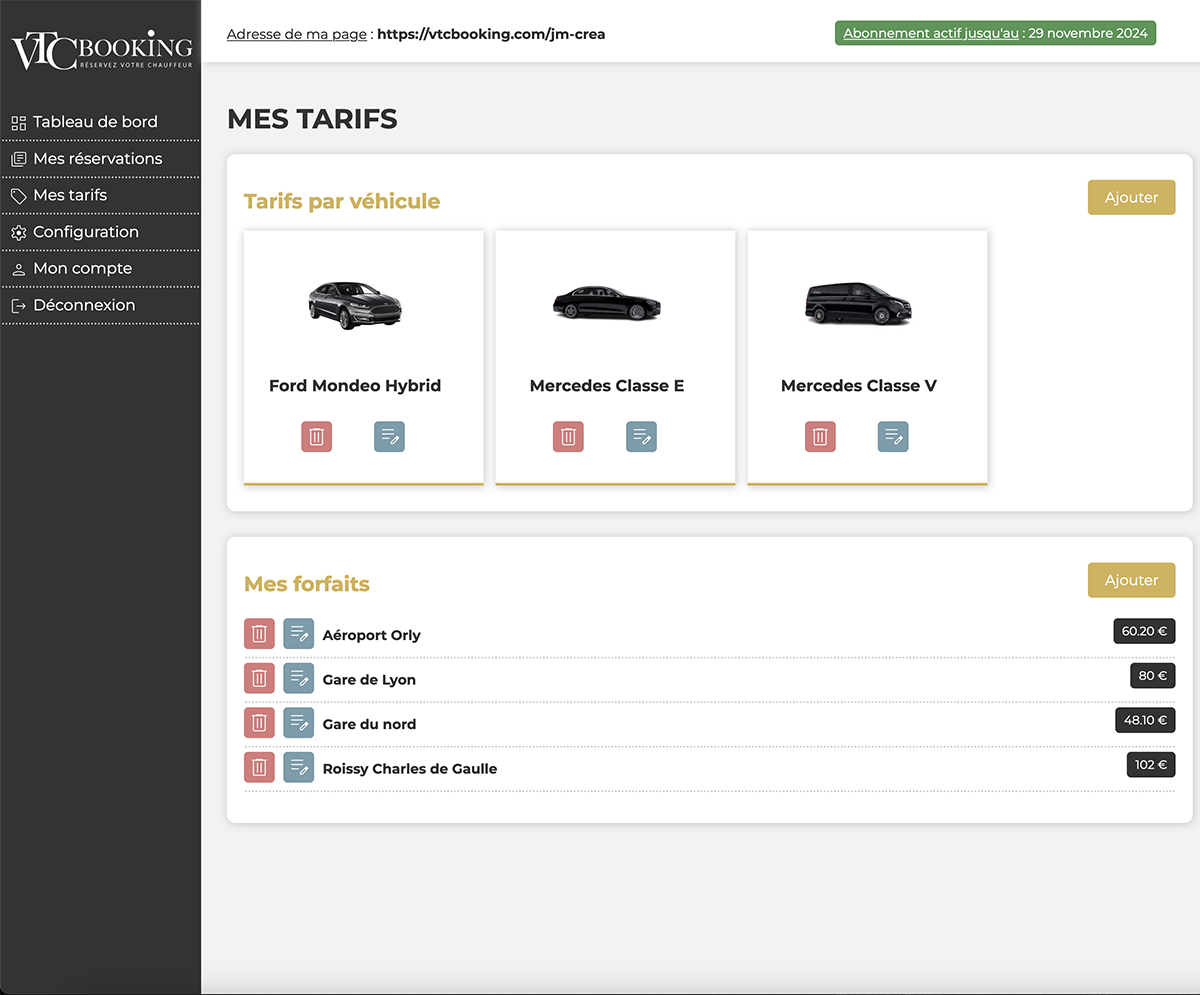
Task: Click the Mercedes Classe V van image
Action: pos(859,303)
